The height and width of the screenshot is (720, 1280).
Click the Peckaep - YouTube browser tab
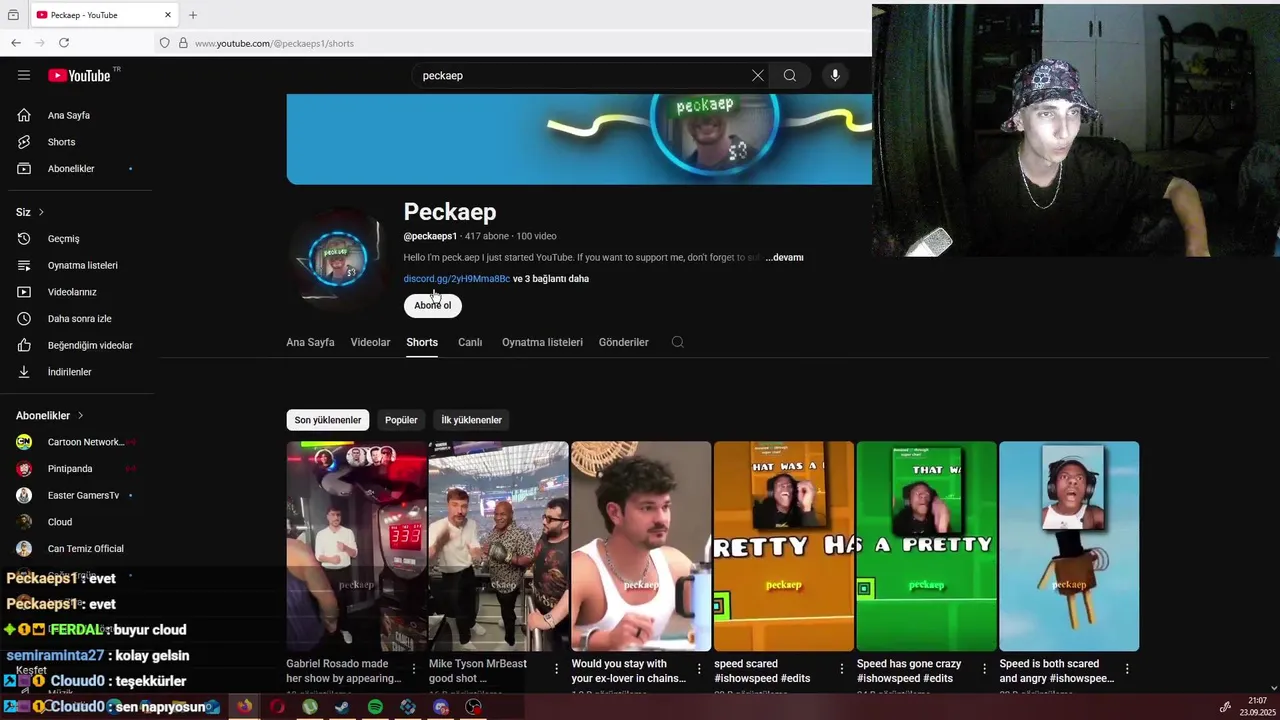(104, 15)
